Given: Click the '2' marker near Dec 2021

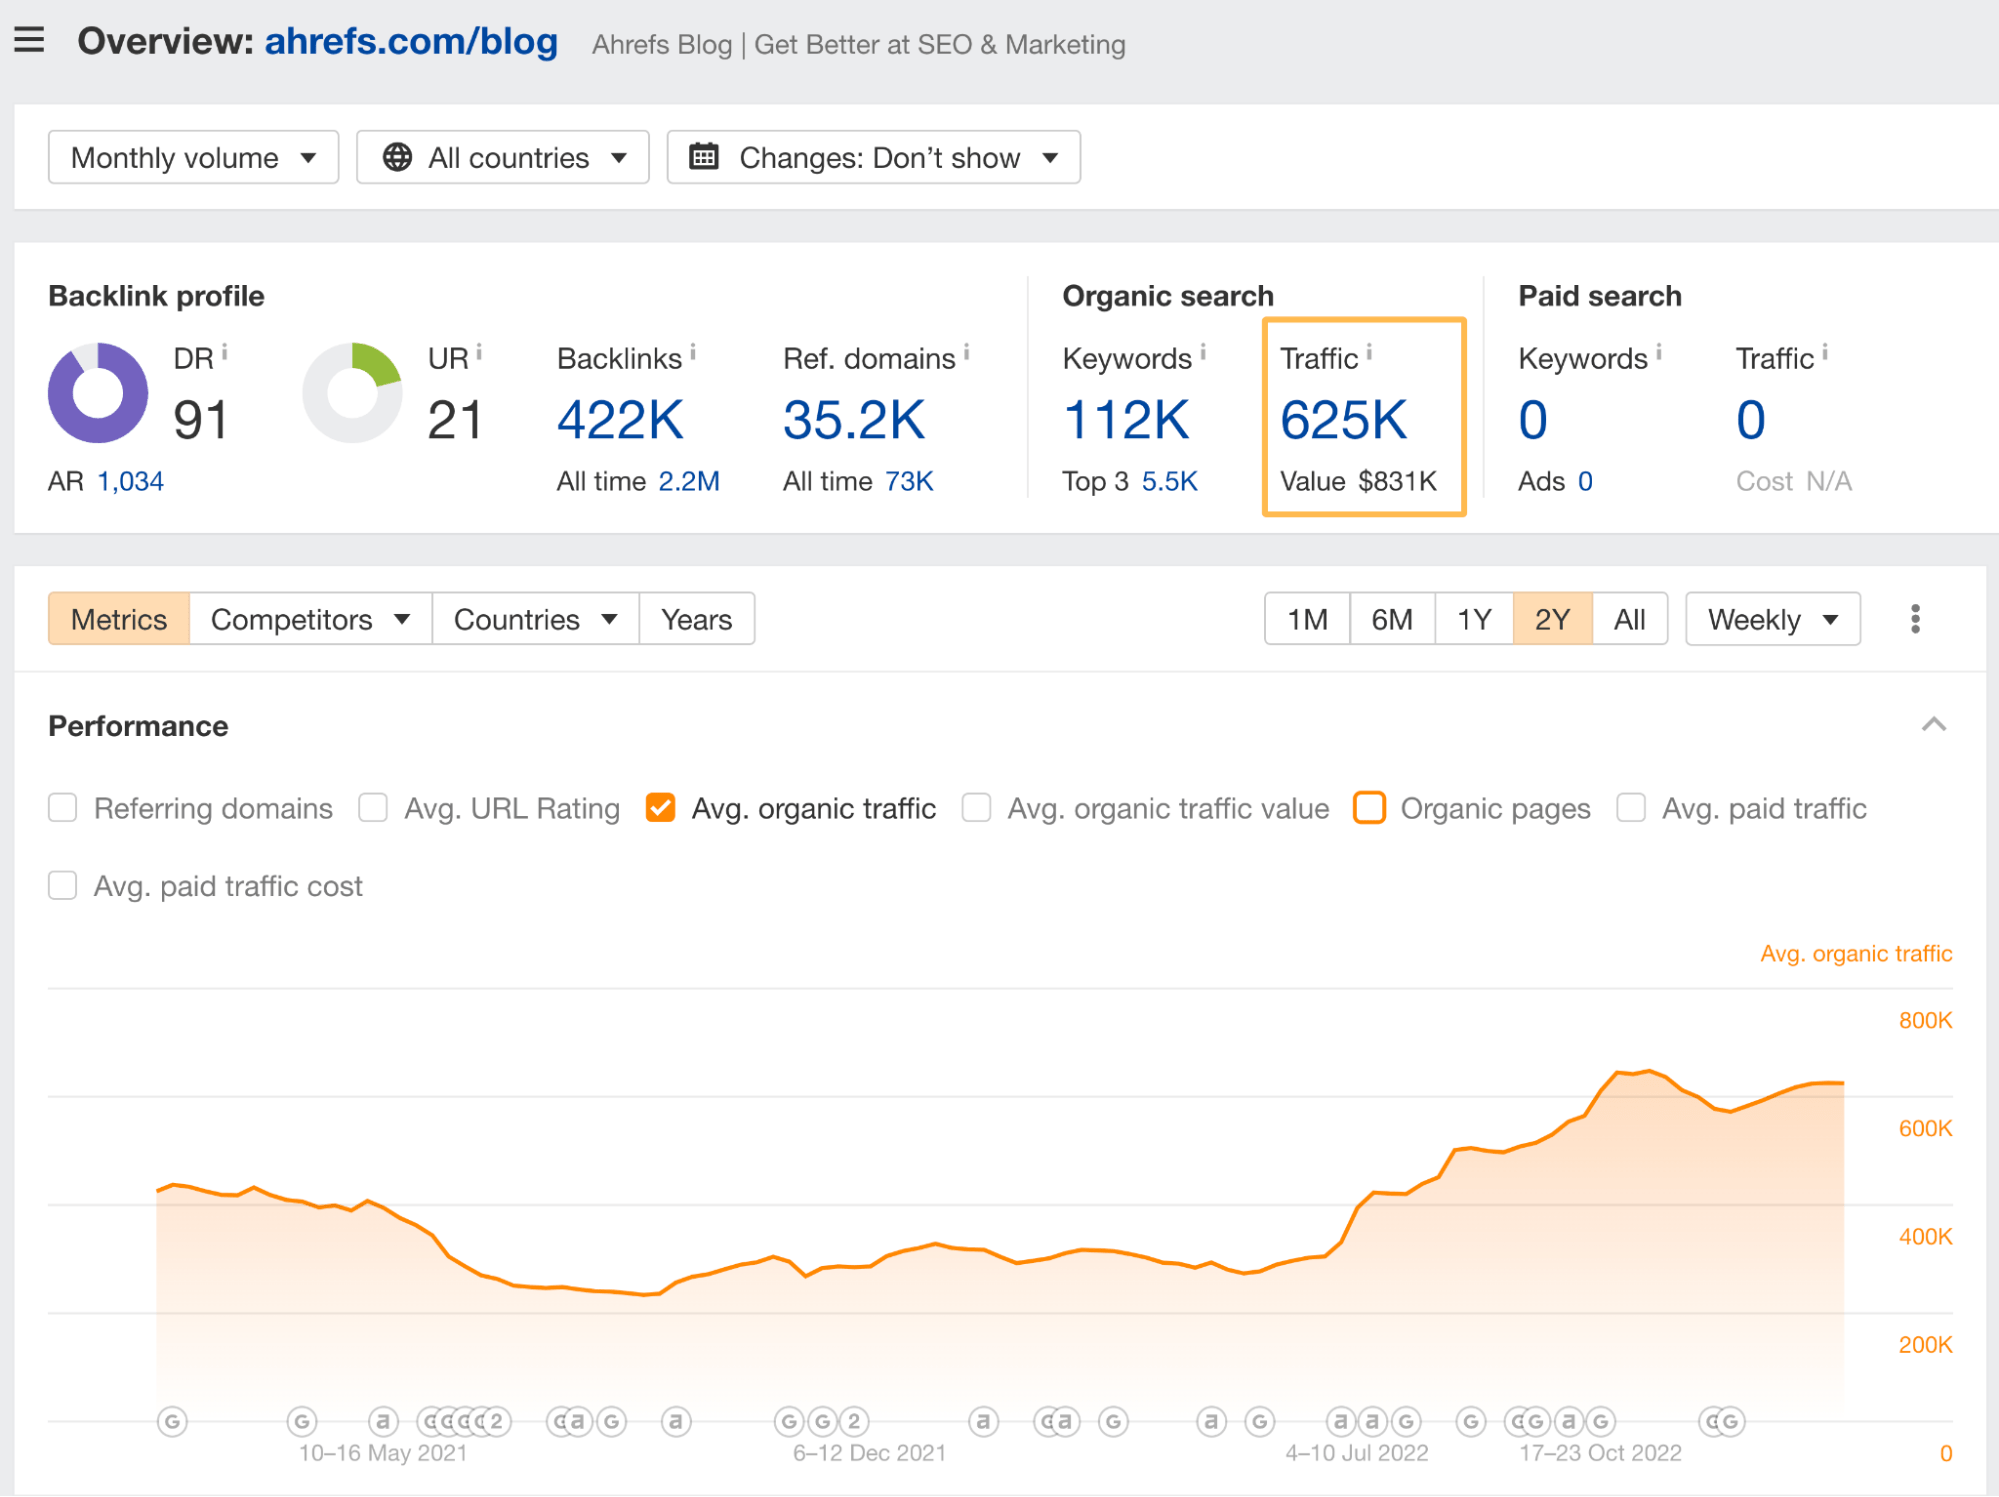Looking at the screenshot, I should (x=853, y=1421).
